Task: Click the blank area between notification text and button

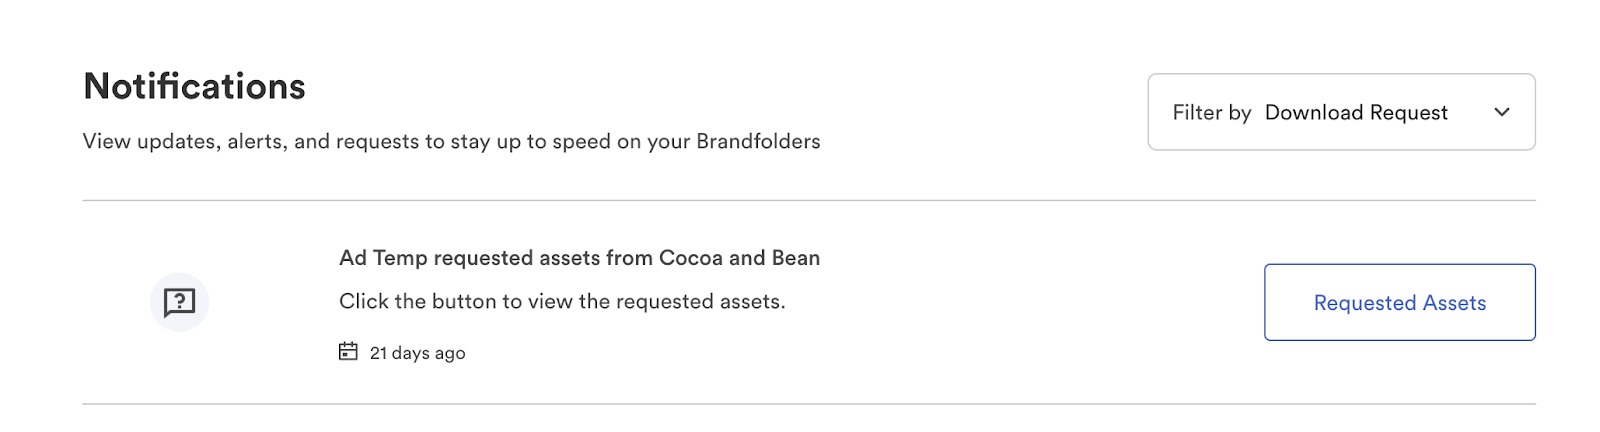Action: [x=1040, y=302]
